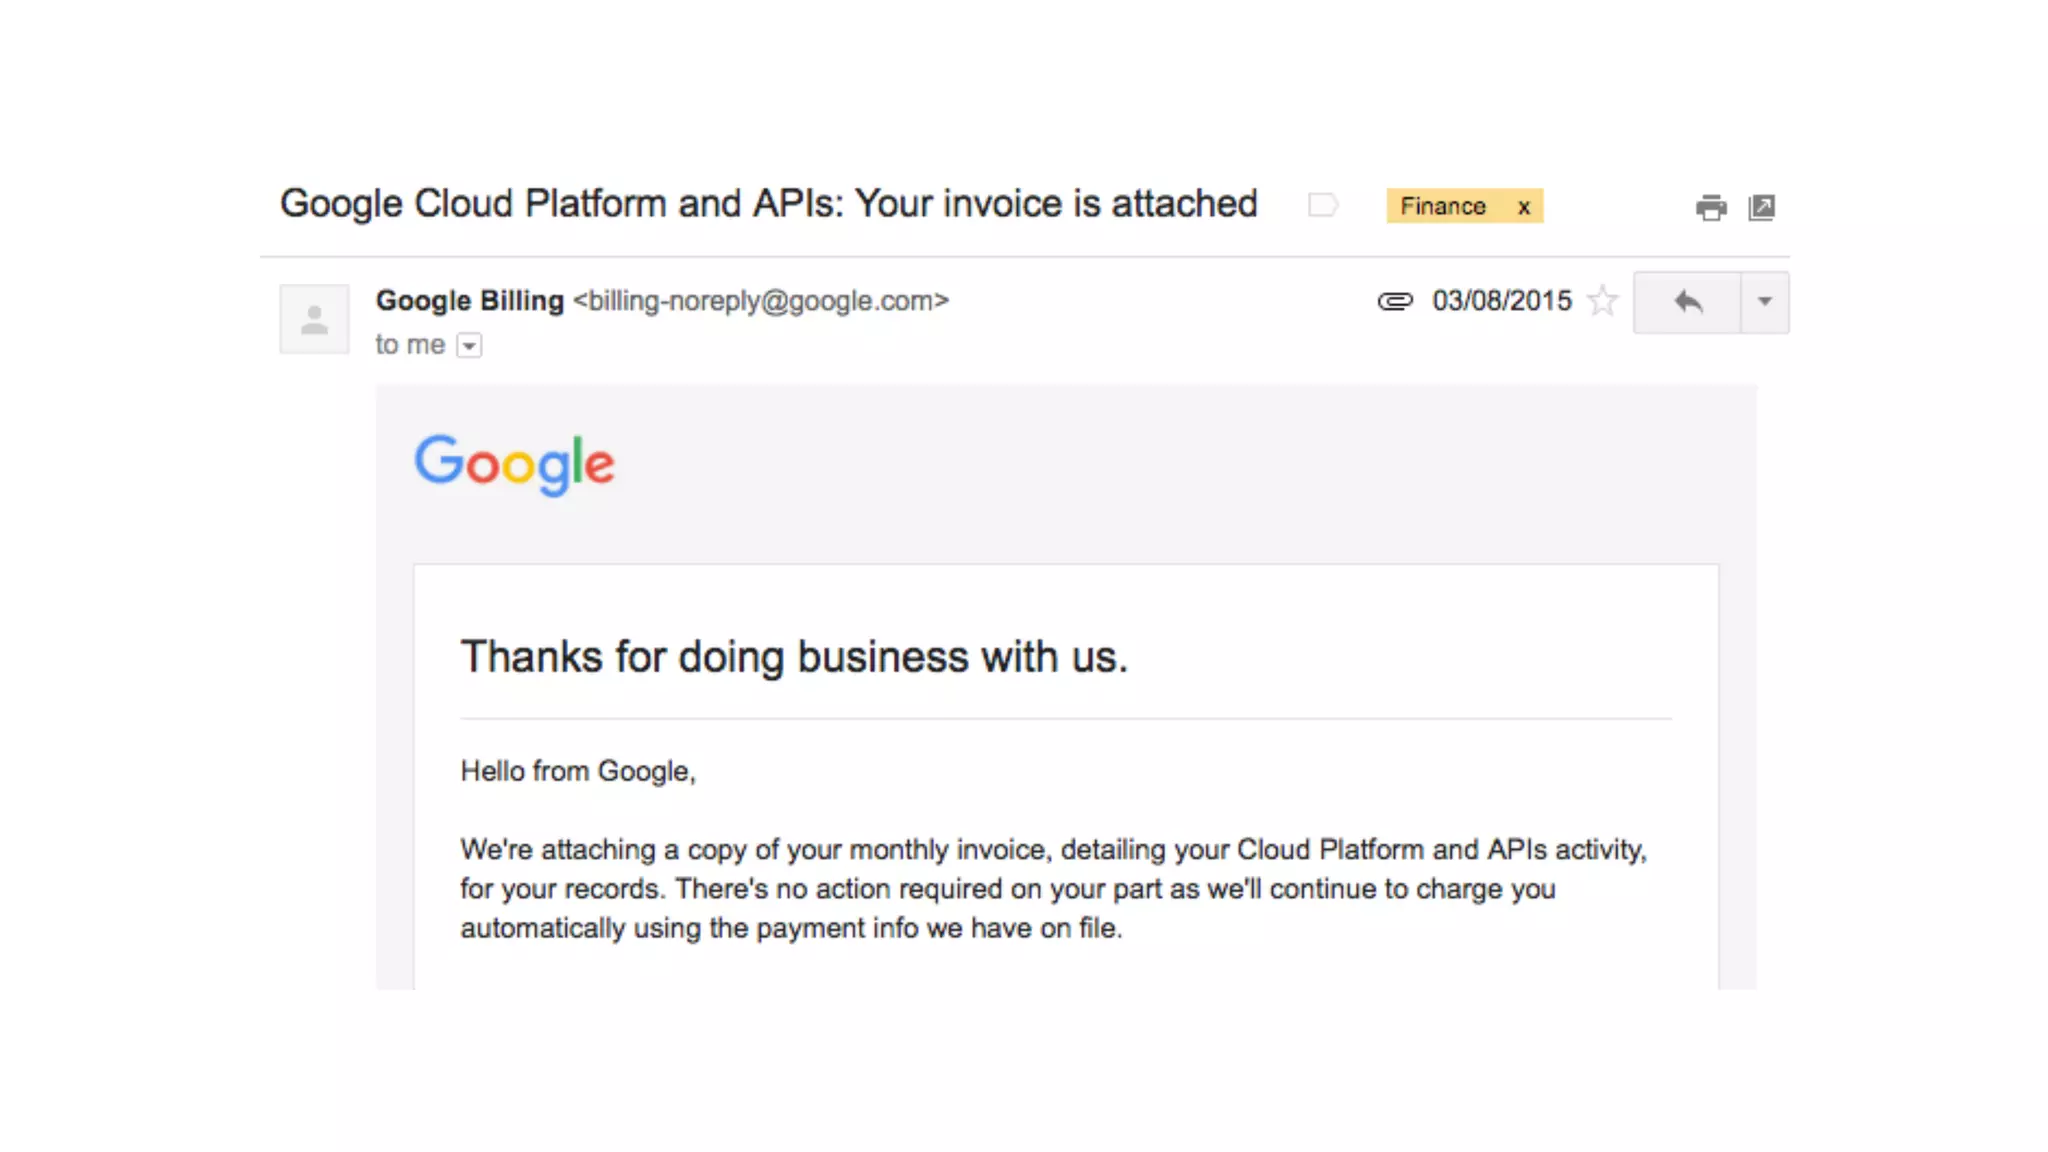Open the More options dropdown beside Reply
The image size is (2048, 1152).
1765,302
